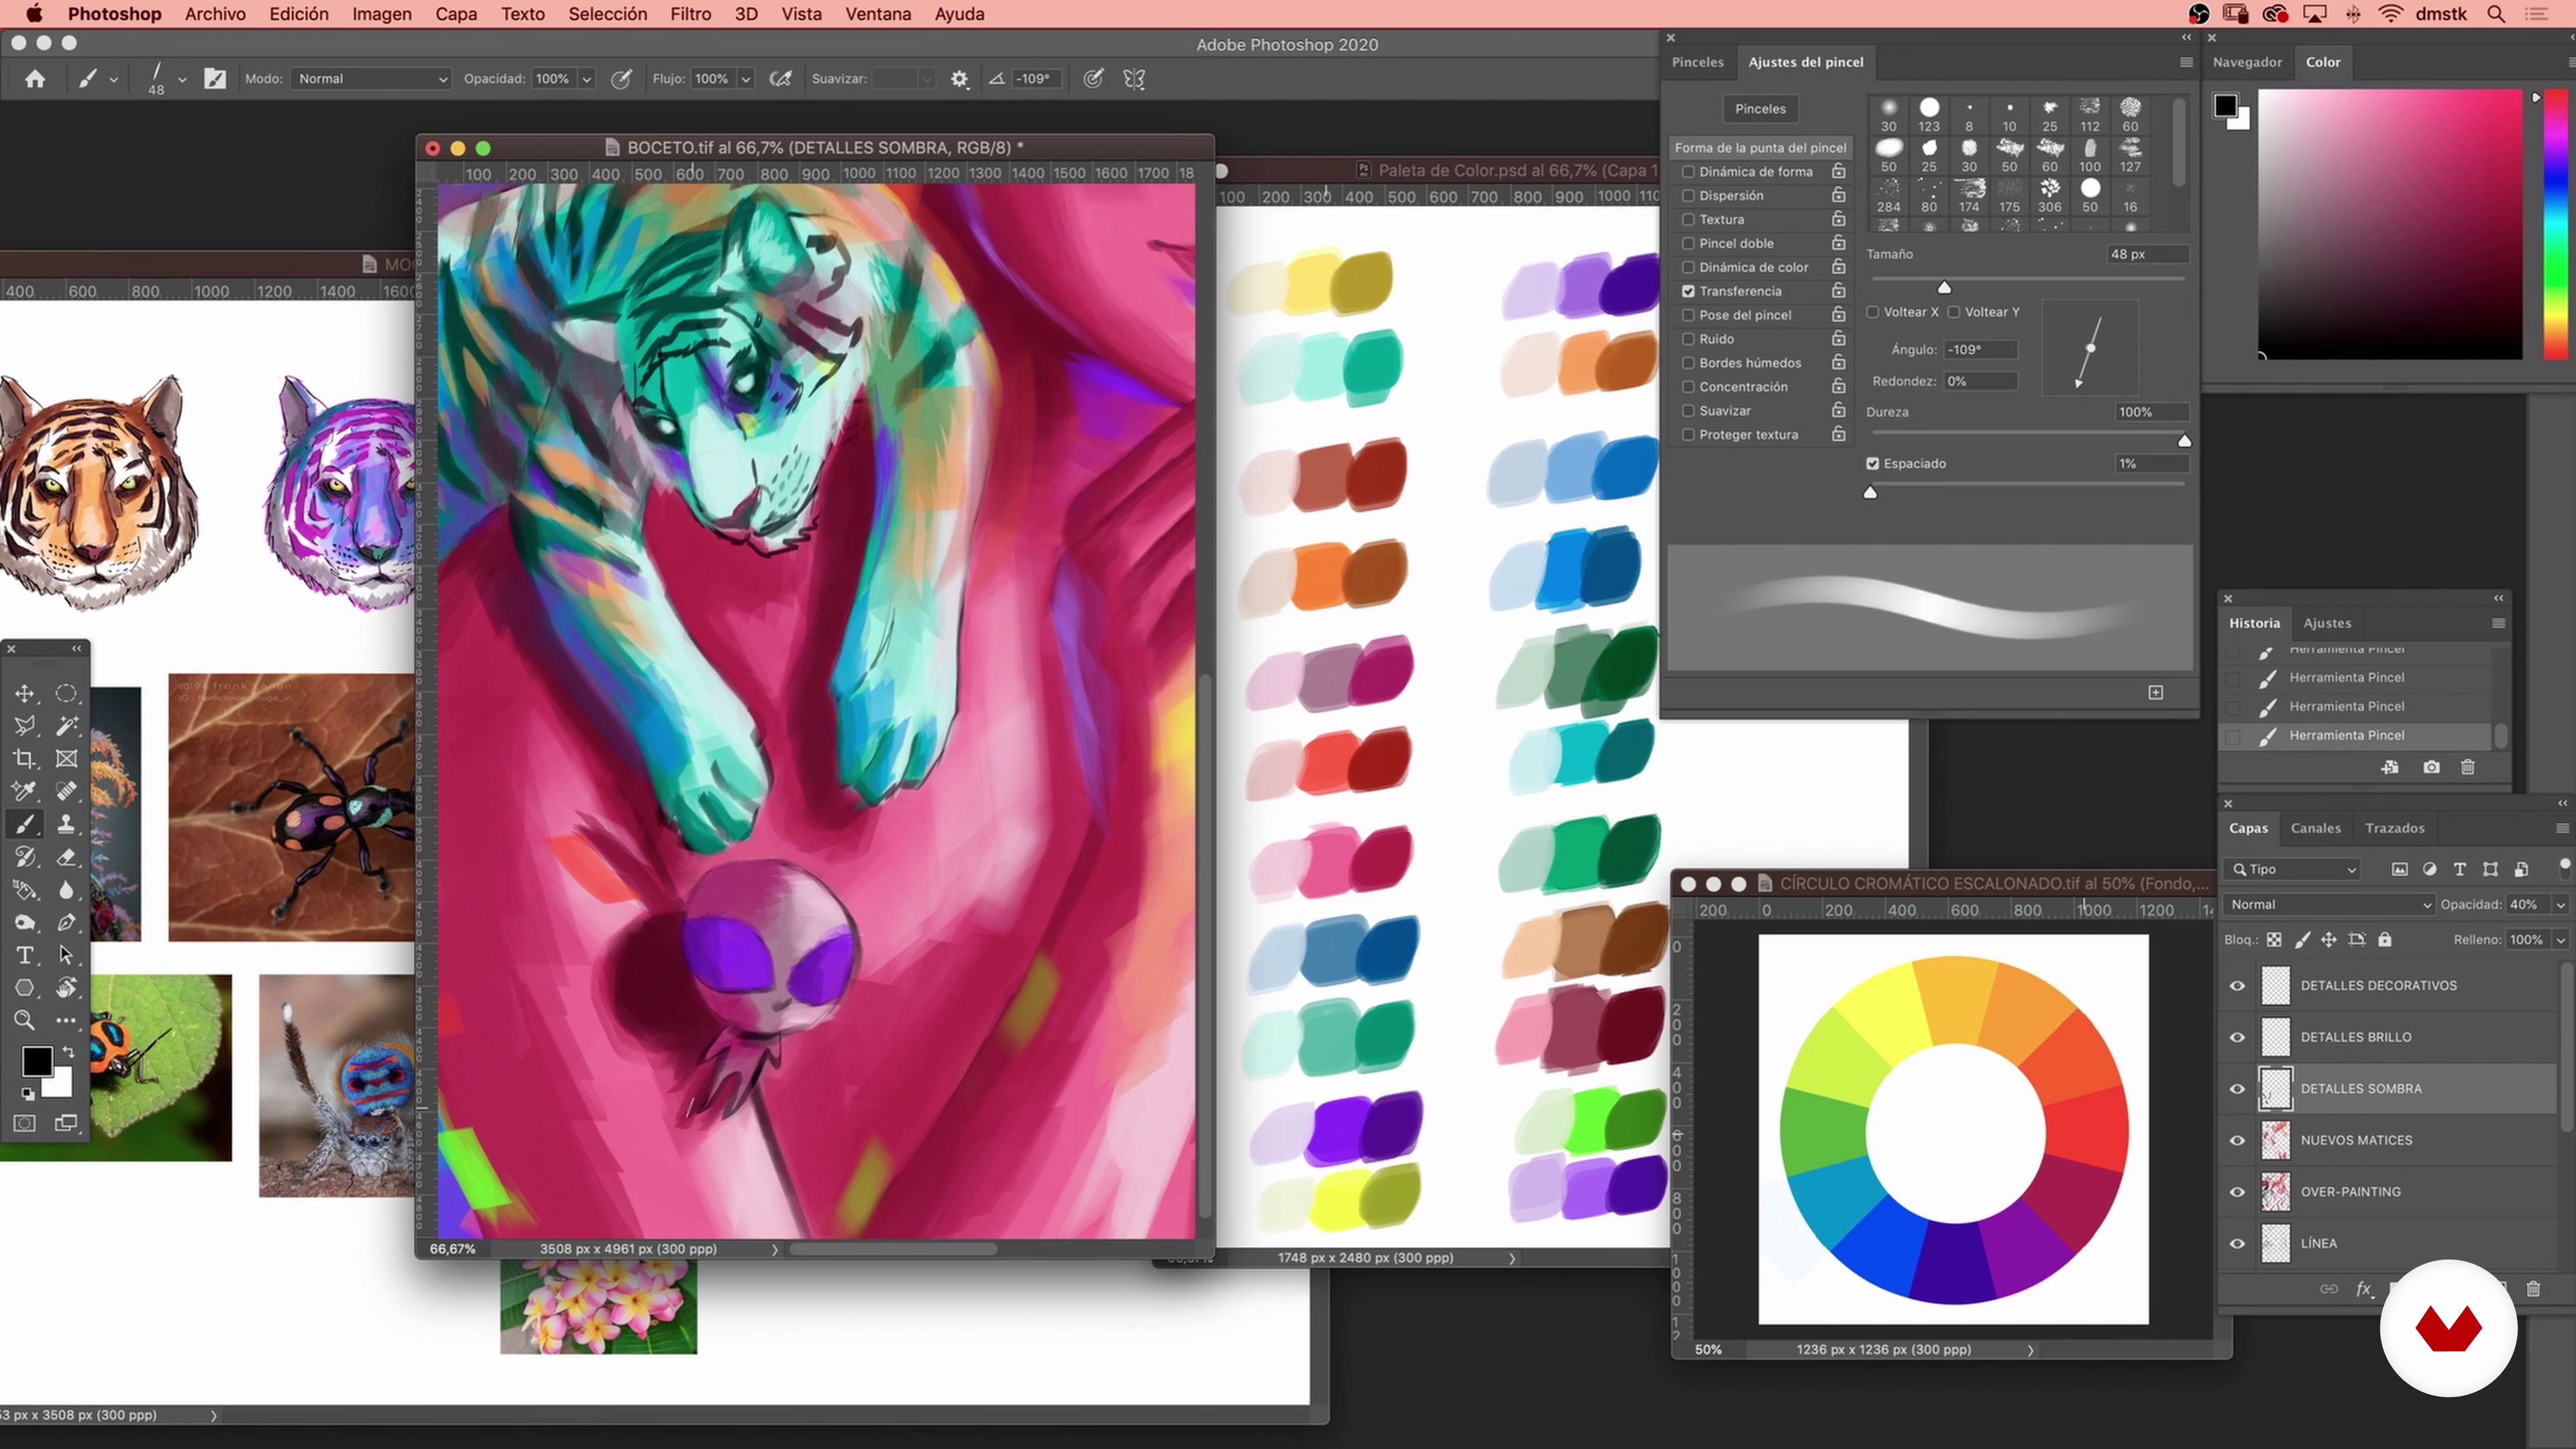Enable Dispersión checkbox
The width and height of the screenshot is (2576, 1449).
pyautogui.click(x=1688, y=196)
